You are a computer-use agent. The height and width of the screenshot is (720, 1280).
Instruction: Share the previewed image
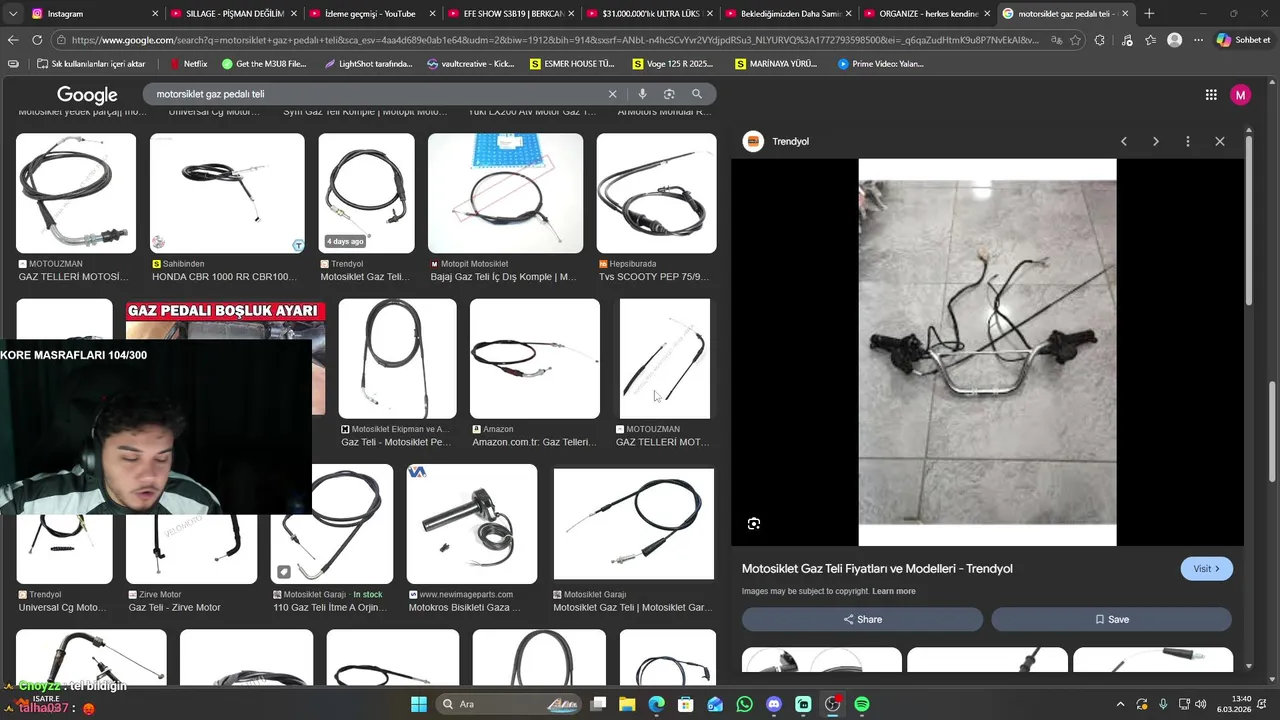click(862, 619)
